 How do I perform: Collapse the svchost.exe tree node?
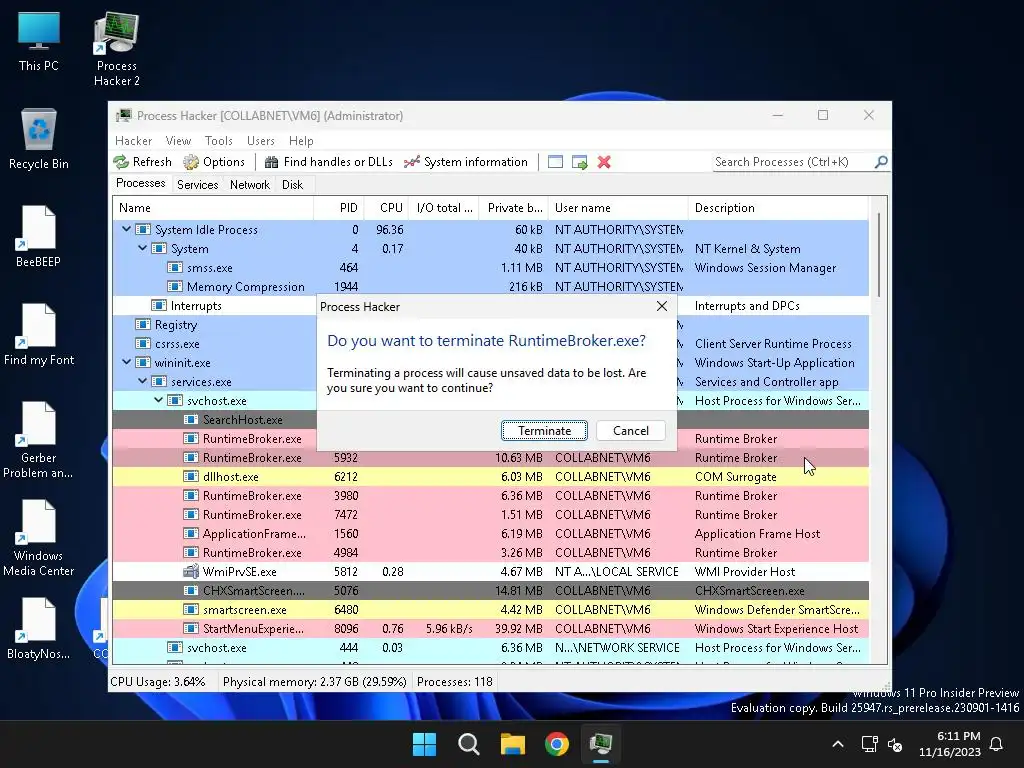(x=158, y=400)
